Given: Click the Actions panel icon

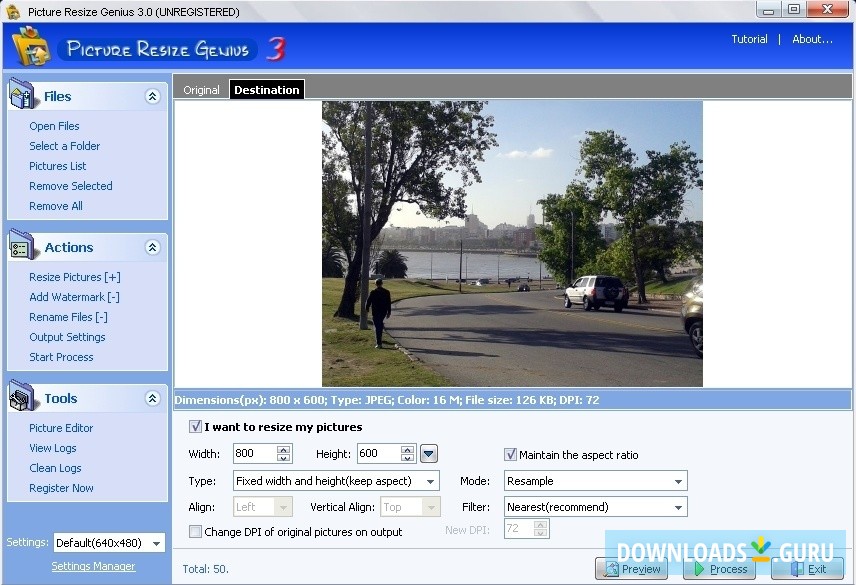Looking at the screenshot, I should coord(22,247).
